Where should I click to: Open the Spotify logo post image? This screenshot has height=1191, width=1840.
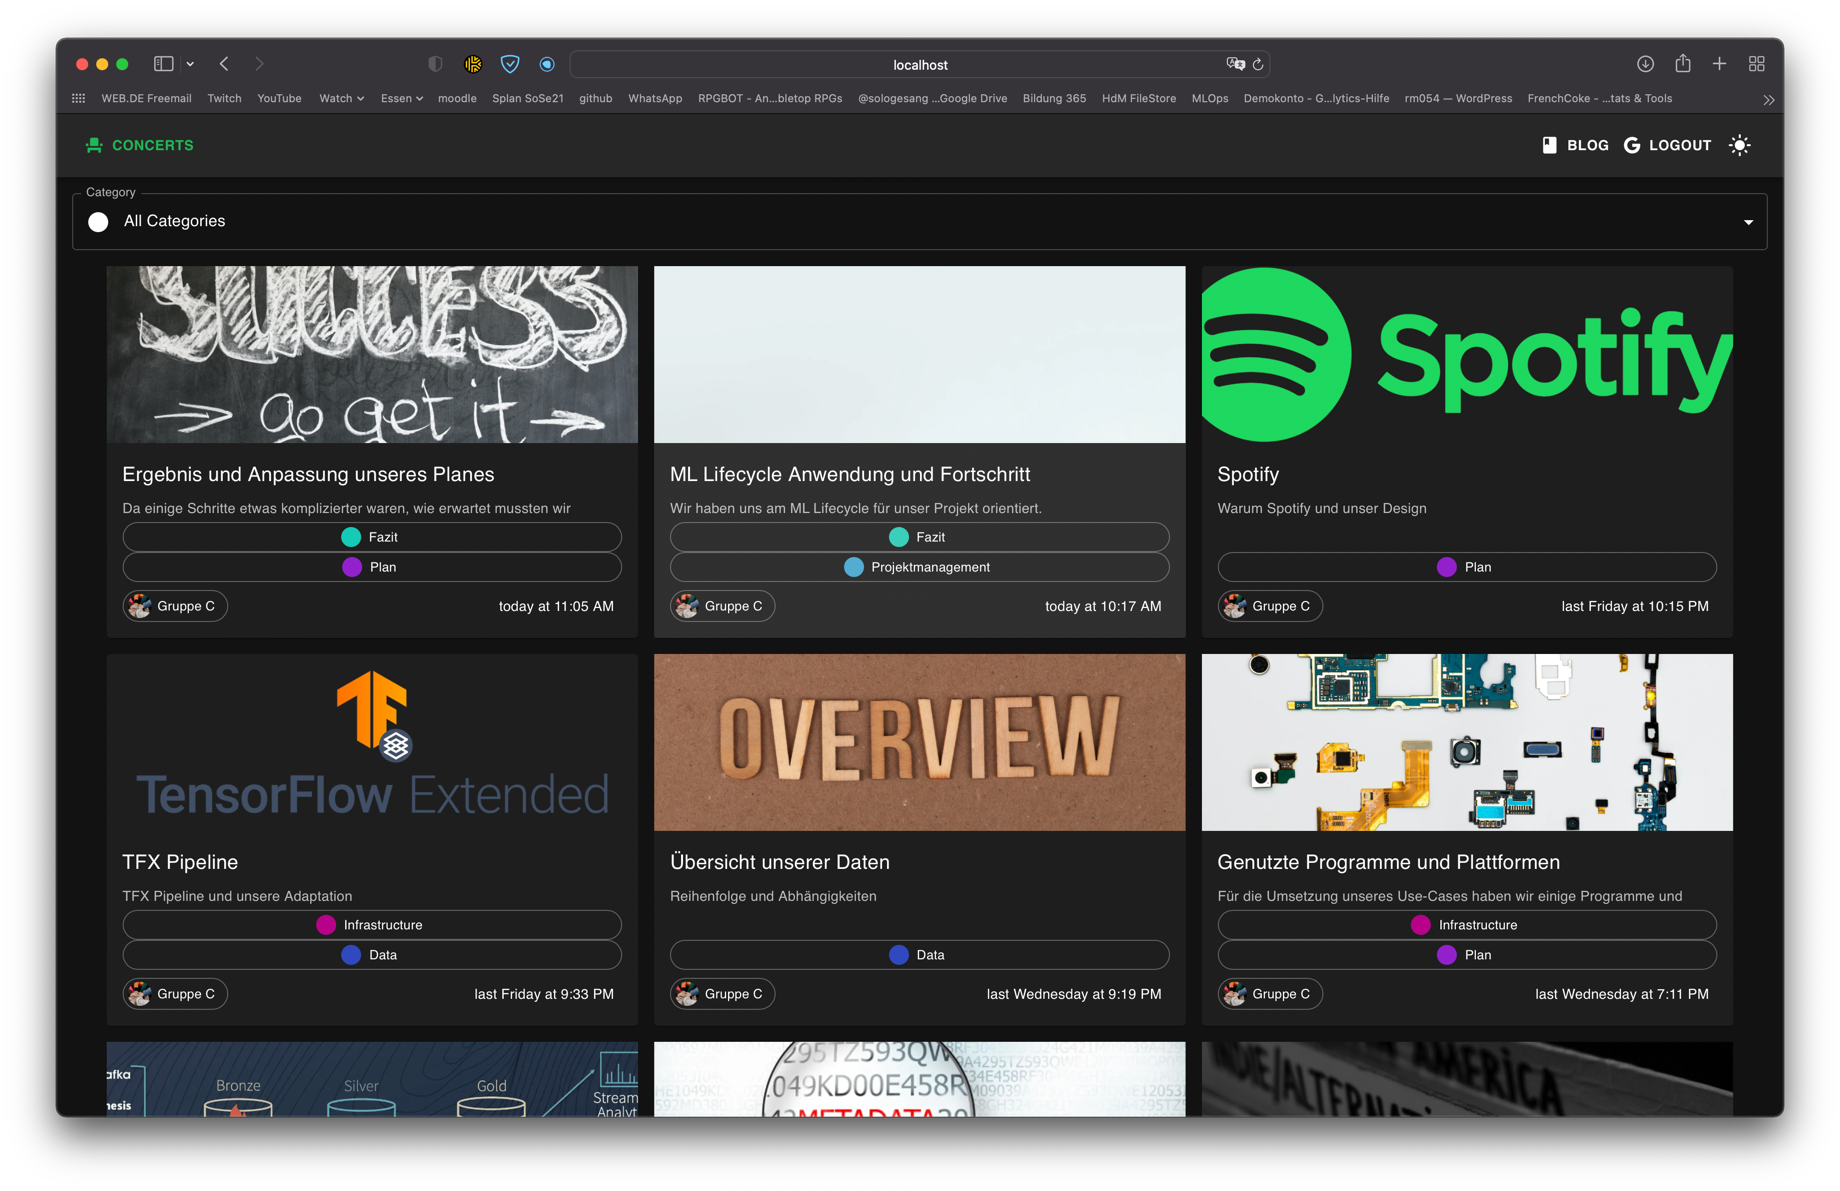[1467, 354]
